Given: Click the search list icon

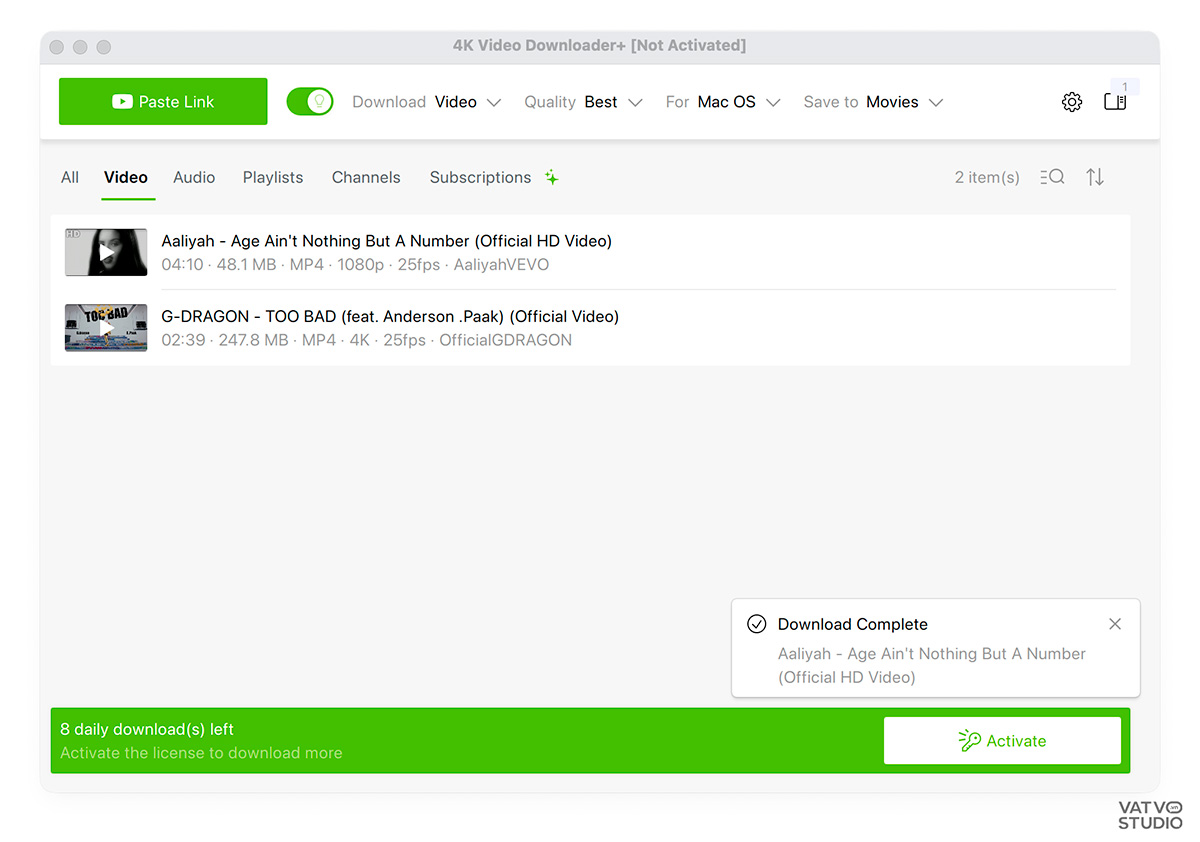Looking at the screenshot, I should [1052, 177].
